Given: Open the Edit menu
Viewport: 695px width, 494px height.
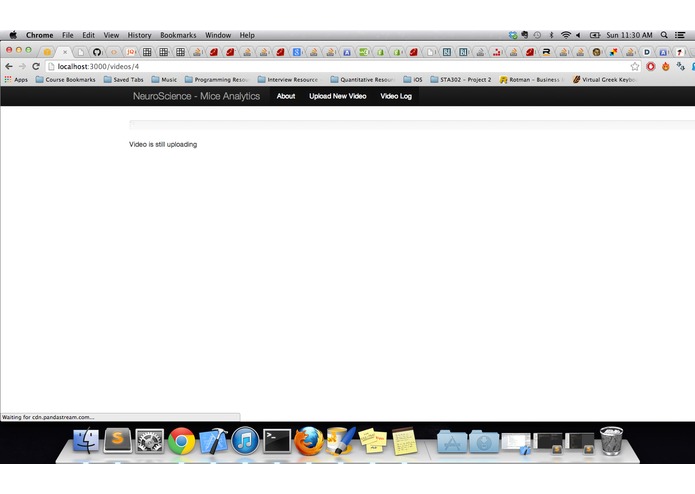Looking at the screenshot, I should pyautogui.click(x=88, y=35).
